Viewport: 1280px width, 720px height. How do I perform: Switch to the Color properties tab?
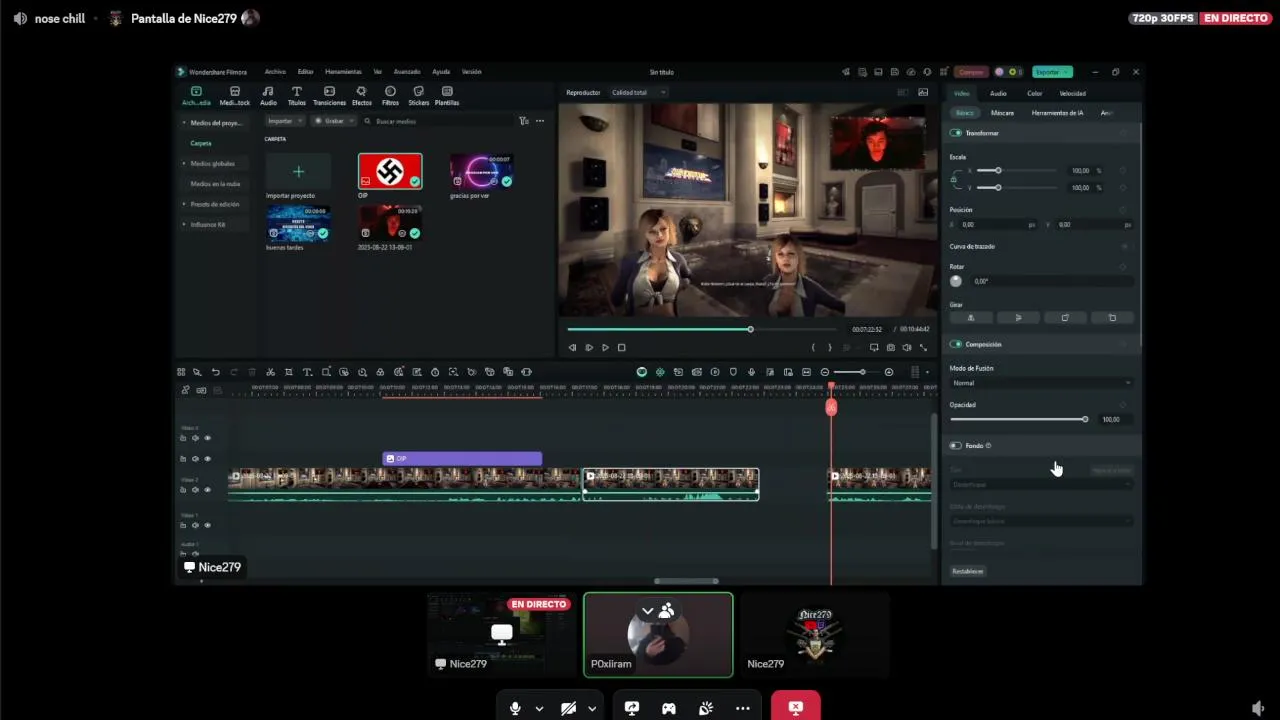coord(1035,94)
